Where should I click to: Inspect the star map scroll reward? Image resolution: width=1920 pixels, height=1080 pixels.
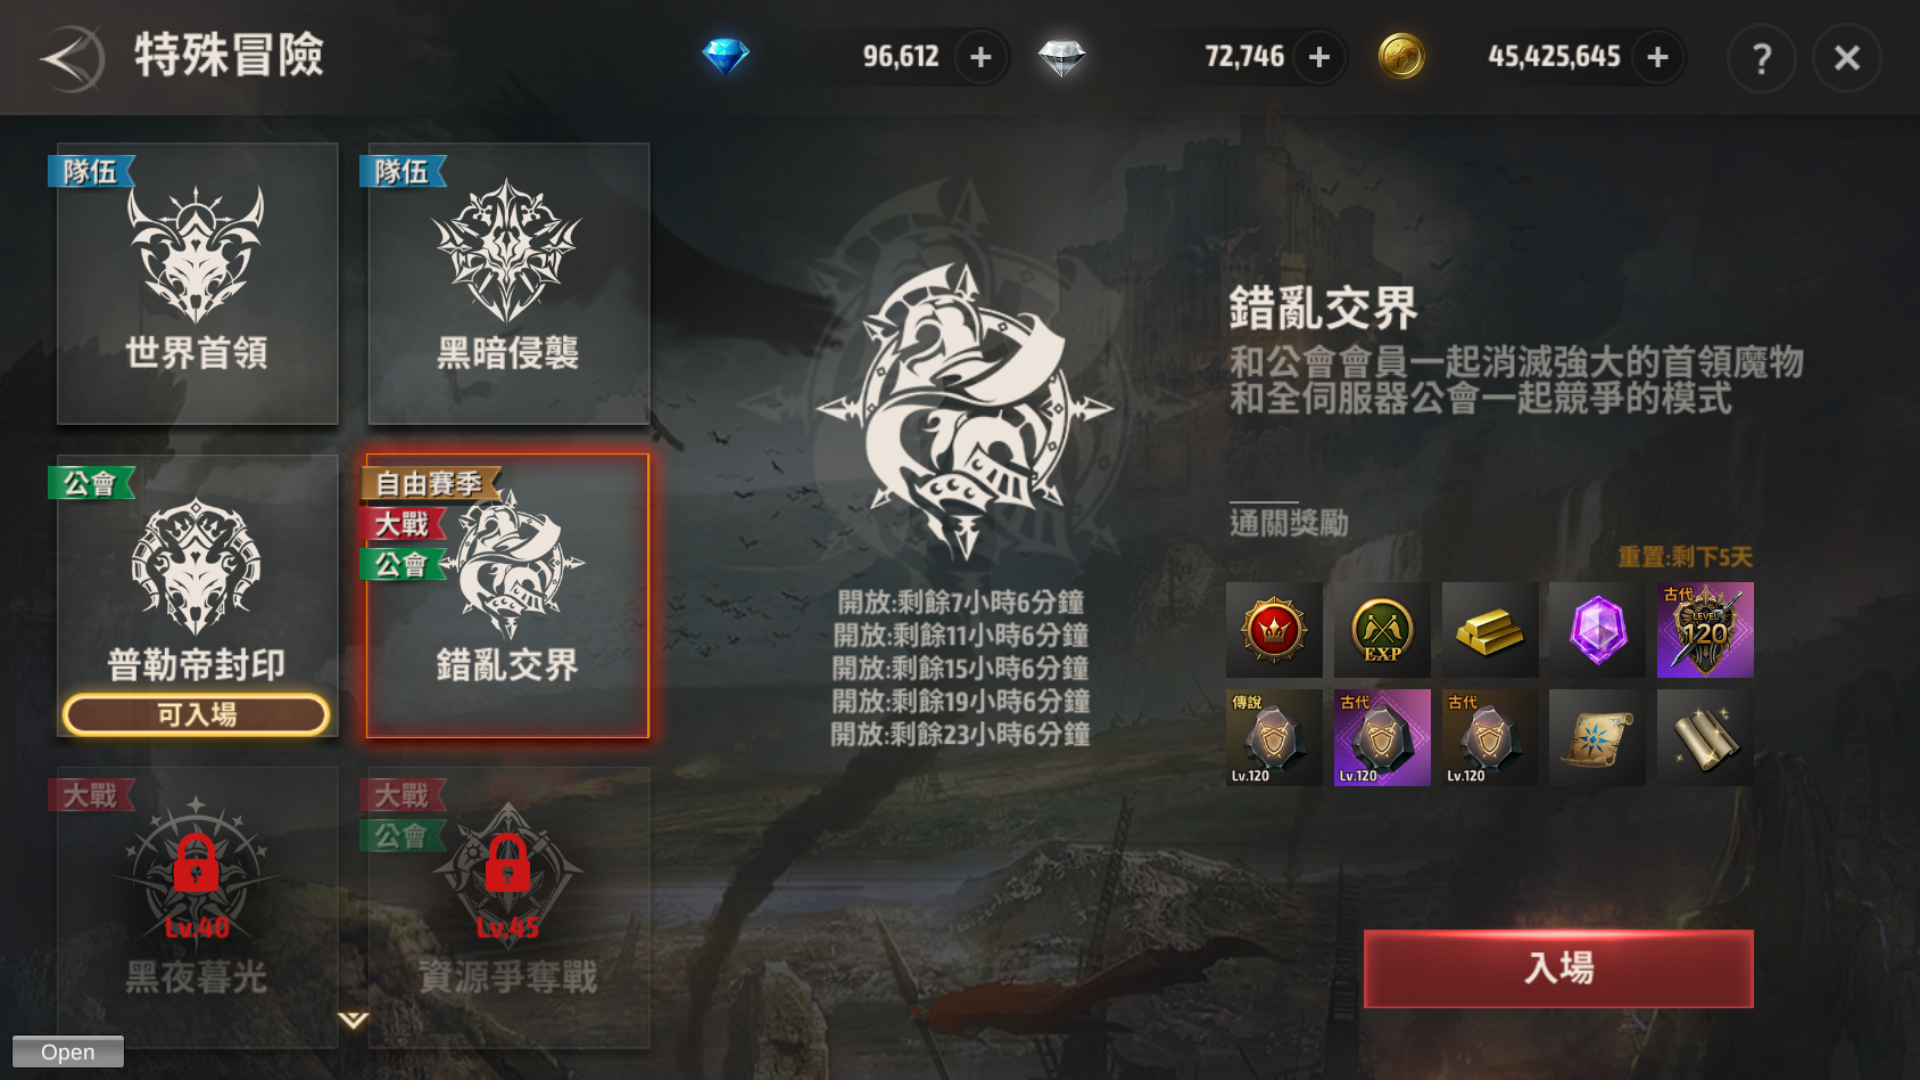point(1597,738)
